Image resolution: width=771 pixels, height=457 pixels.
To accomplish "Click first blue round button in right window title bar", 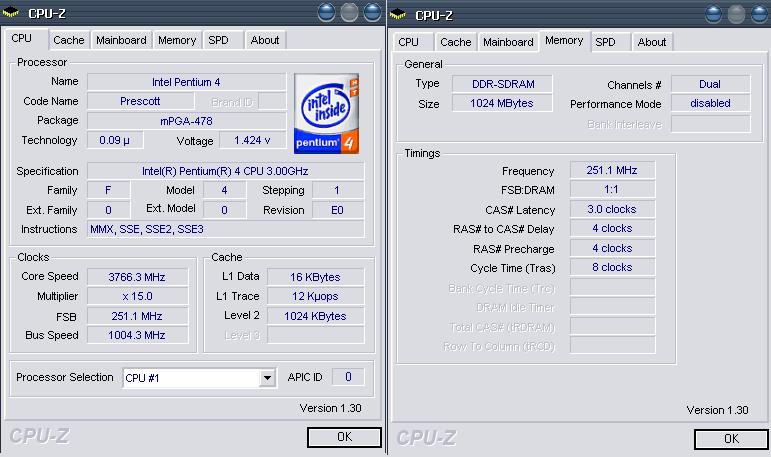I will click(x=713, y=15).
